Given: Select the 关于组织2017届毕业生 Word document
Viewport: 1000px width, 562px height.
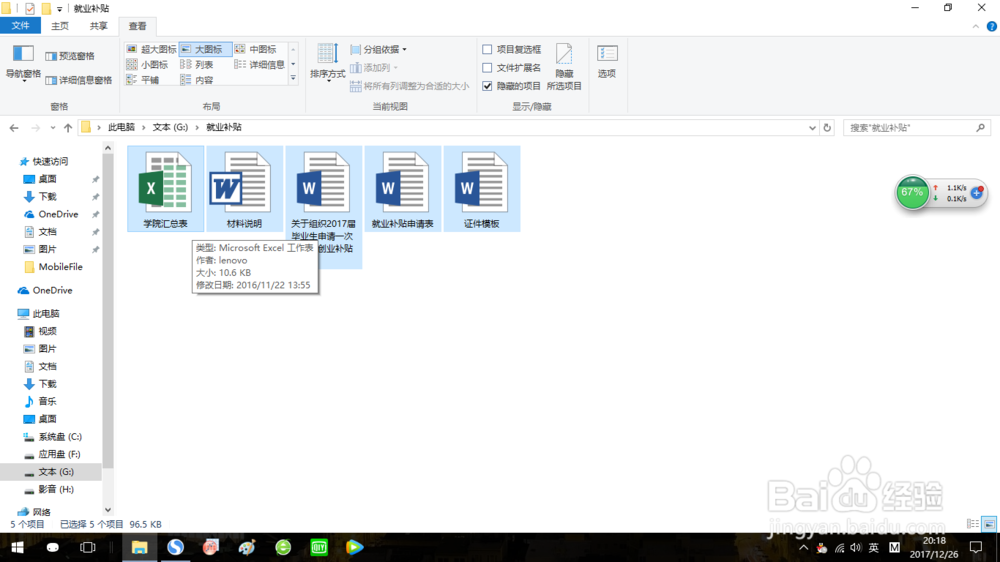Looking at the screenshot, I should (x=323, y=207).
